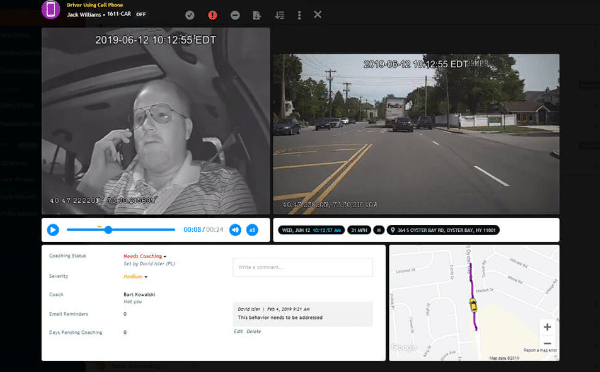This screenshot has height=372, width=600.
Task: Click the gray minus circle icon
Action: click(235, 15)
